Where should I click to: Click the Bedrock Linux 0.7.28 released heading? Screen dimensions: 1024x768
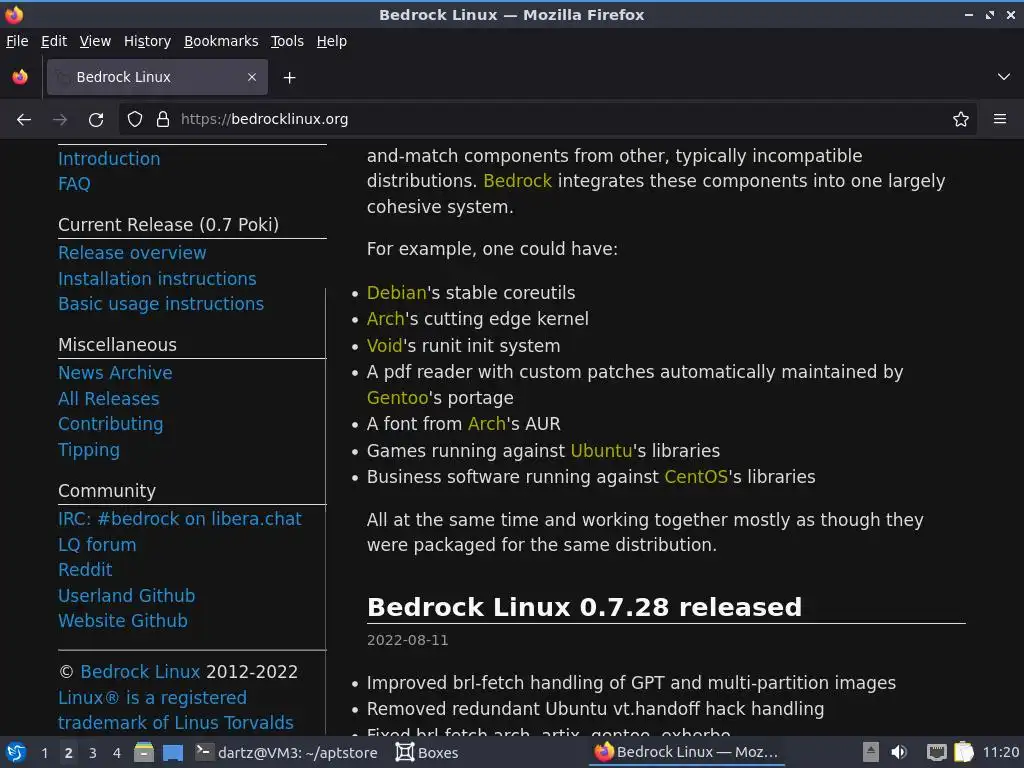click(x=584, y=607)
